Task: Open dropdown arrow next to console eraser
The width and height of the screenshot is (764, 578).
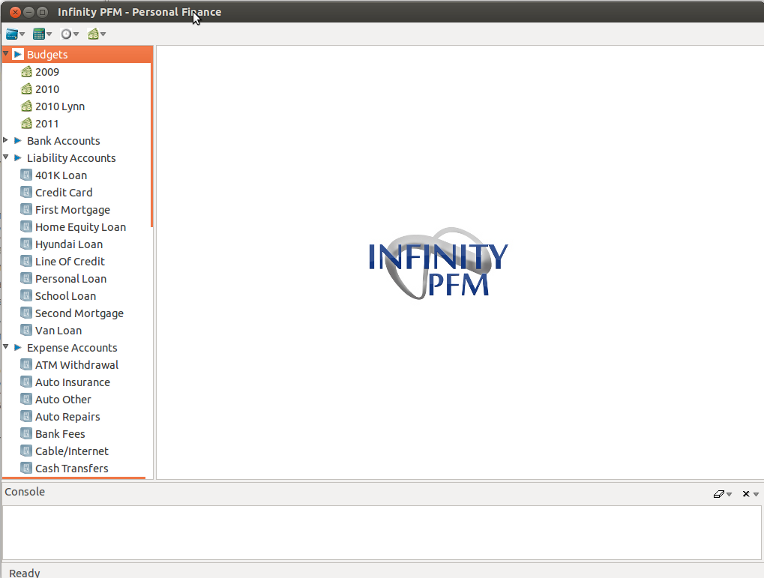Action: 729,494
